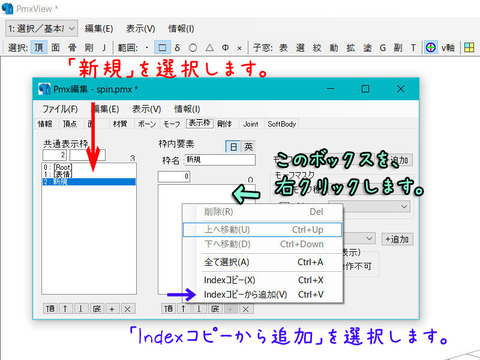Open 表示(V) menu in PmxView

pos(140,29)
